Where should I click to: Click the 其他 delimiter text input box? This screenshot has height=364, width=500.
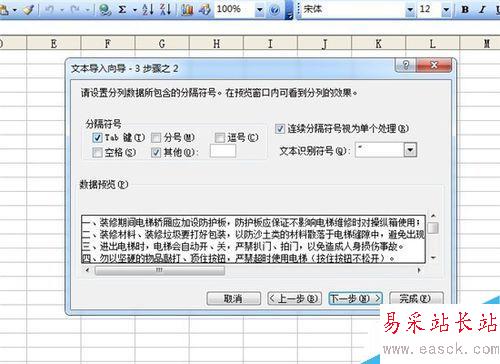(x=223, y=151)
